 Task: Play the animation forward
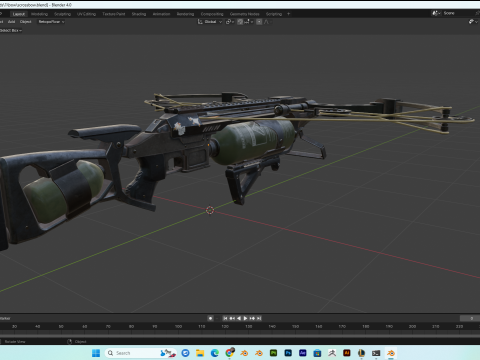pyautogui.click(x=245, y=318)
